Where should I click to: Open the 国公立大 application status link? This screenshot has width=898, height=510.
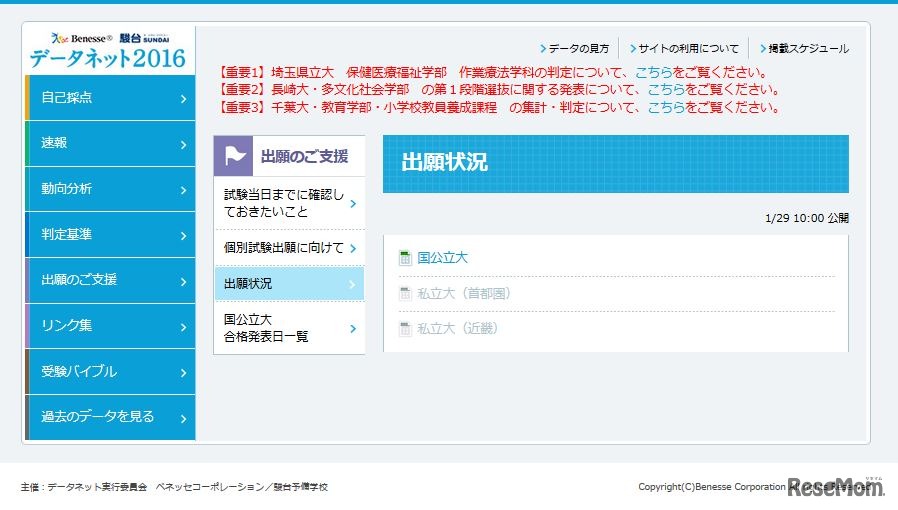pyautogui.click(x=442, y=258)
